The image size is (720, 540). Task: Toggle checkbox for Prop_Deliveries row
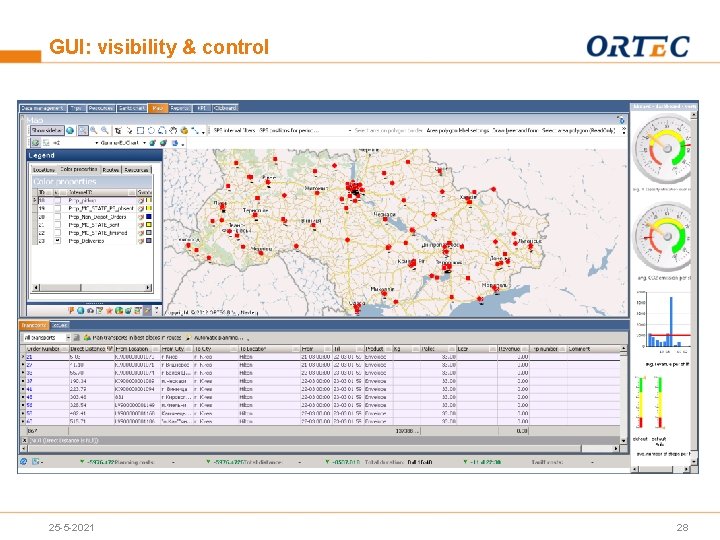pos(57,241)
